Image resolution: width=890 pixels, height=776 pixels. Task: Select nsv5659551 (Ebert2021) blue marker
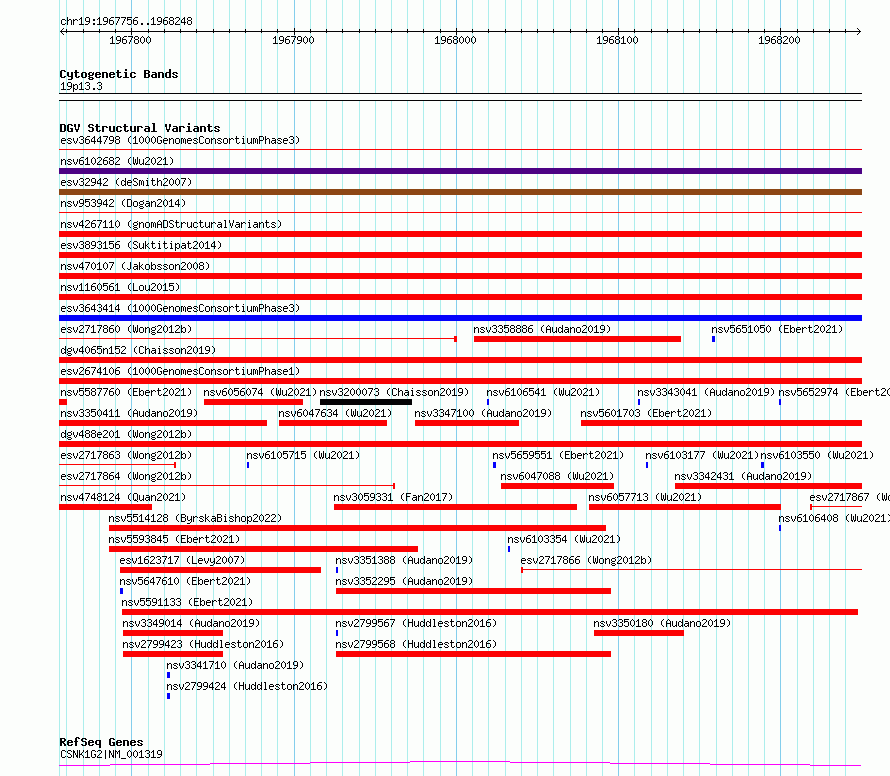point(494,465)
